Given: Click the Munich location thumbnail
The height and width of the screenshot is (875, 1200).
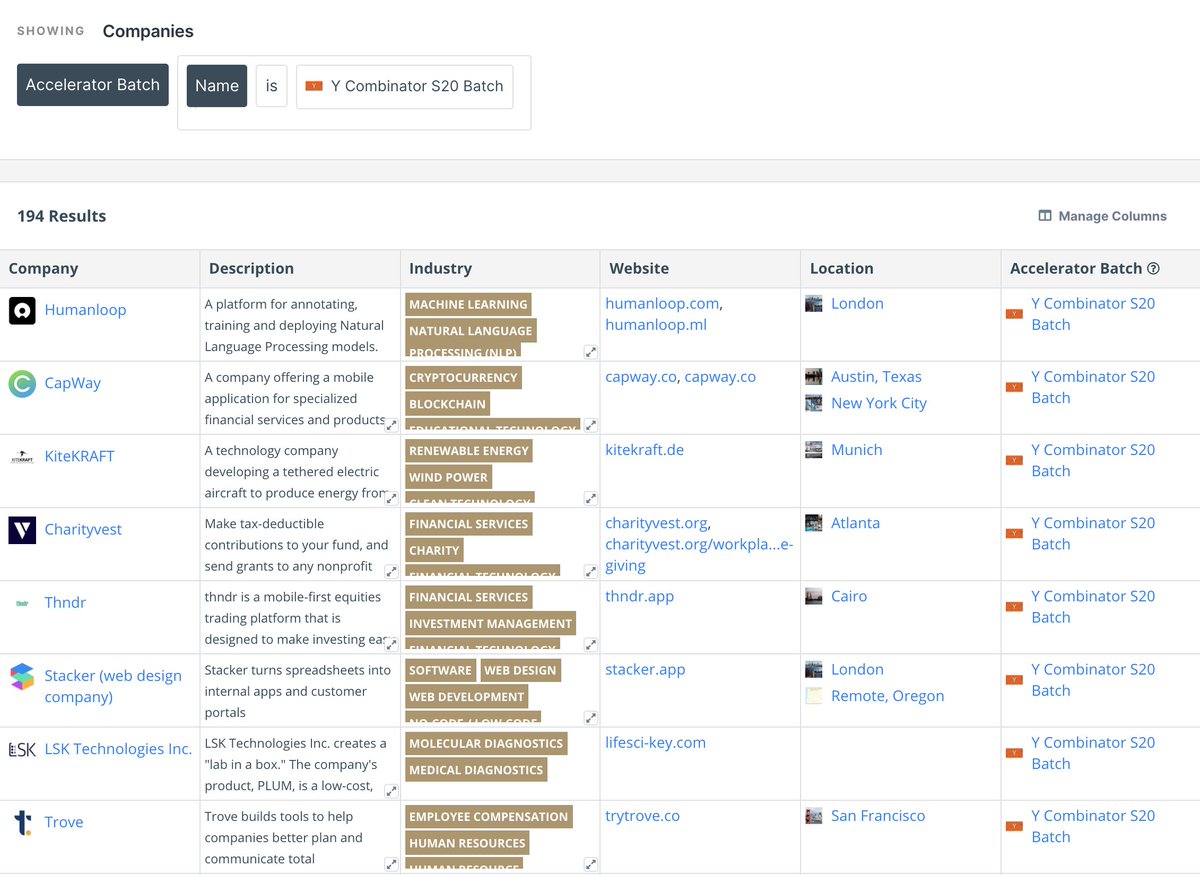Looking at the screenshot, I should 814,450.
